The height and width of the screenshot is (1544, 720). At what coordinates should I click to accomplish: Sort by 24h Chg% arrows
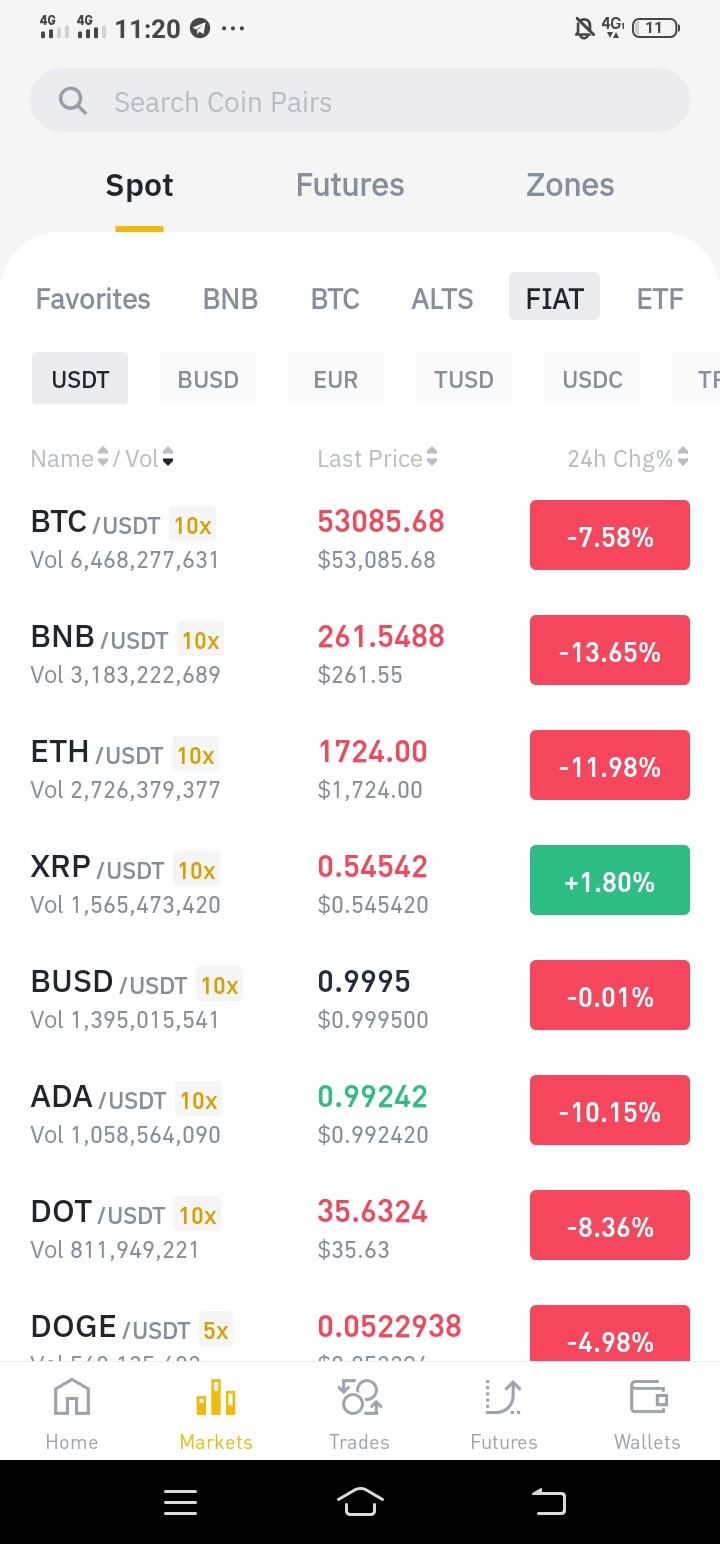683,458
